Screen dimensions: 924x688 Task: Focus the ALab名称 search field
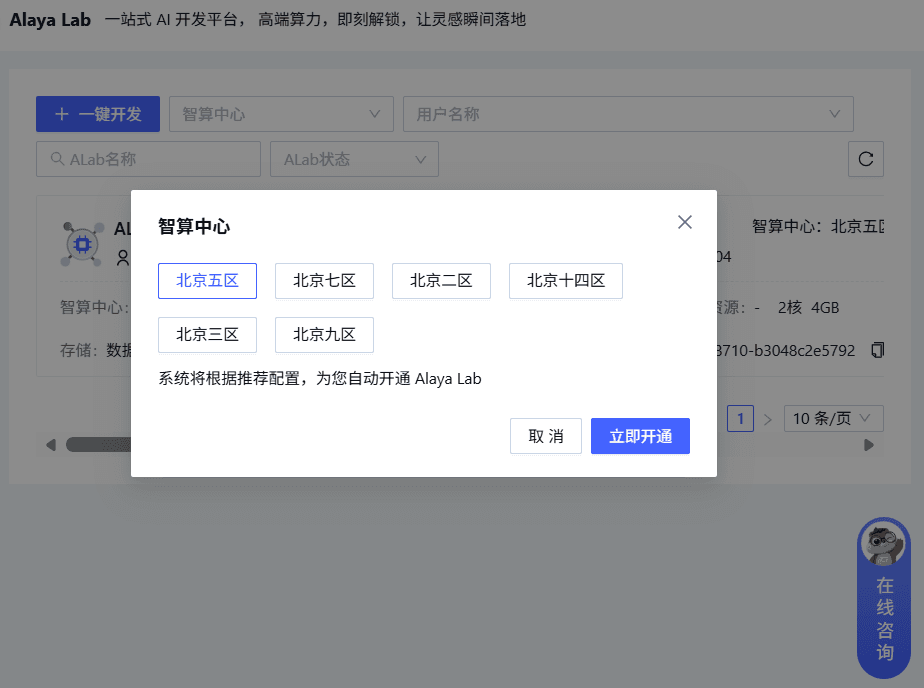click(148, 159)
